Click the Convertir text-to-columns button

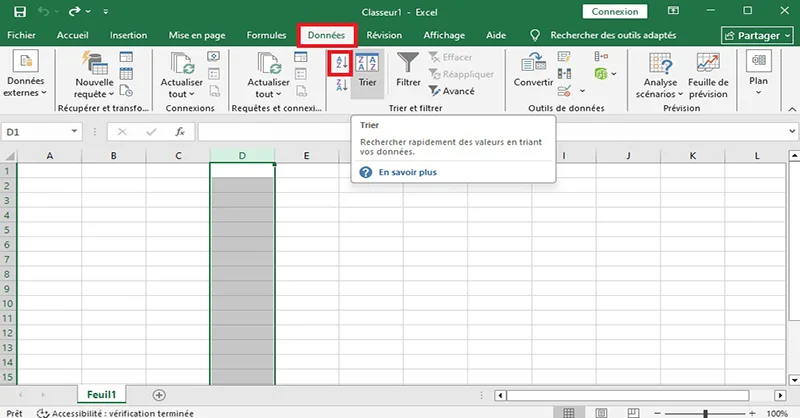533,70
